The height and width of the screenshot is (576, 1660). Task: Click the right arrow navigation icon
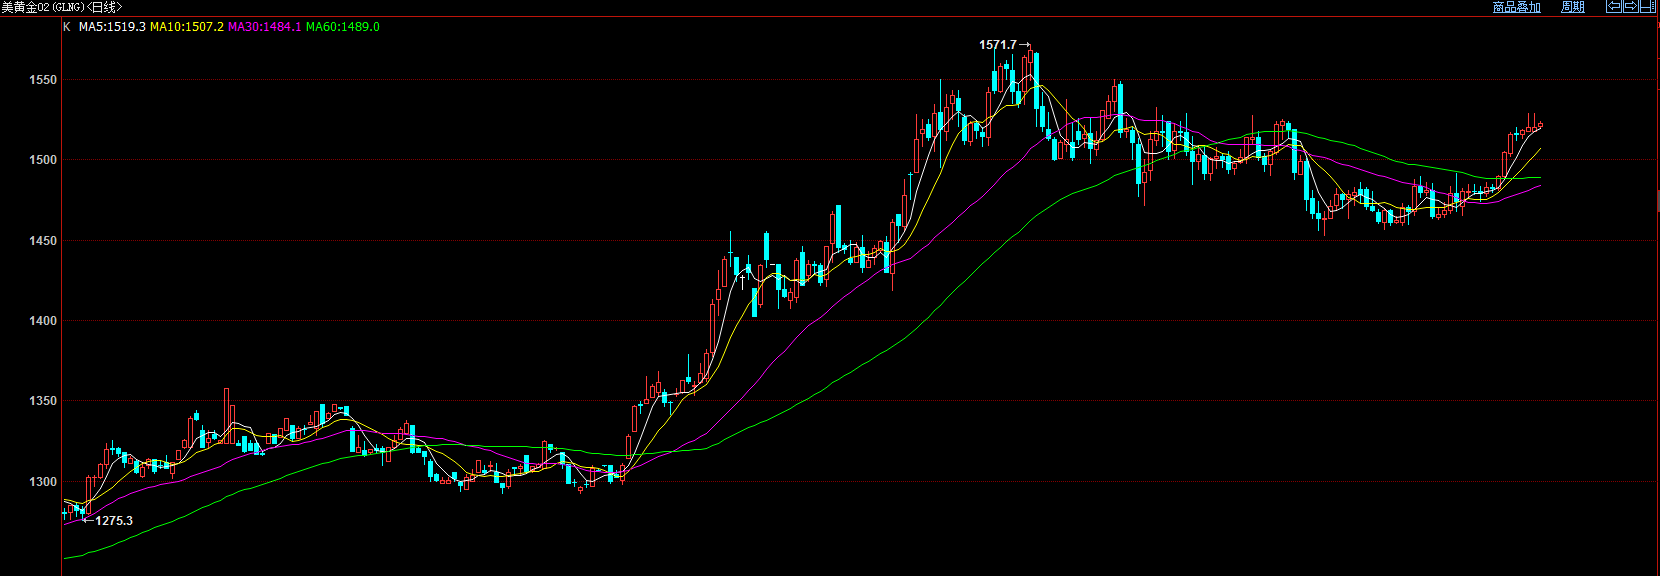1630,7
